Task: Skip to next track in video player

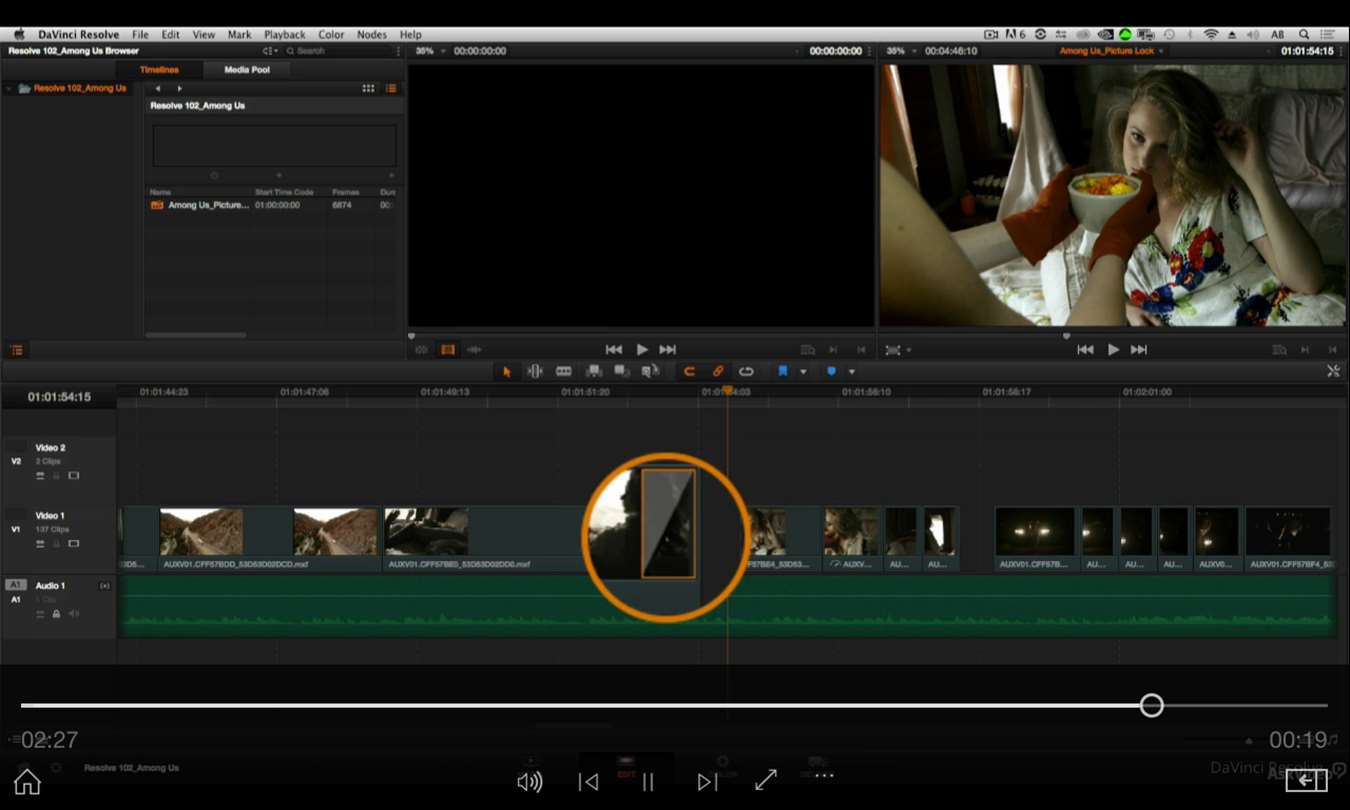Action: (x=707, y=782)
